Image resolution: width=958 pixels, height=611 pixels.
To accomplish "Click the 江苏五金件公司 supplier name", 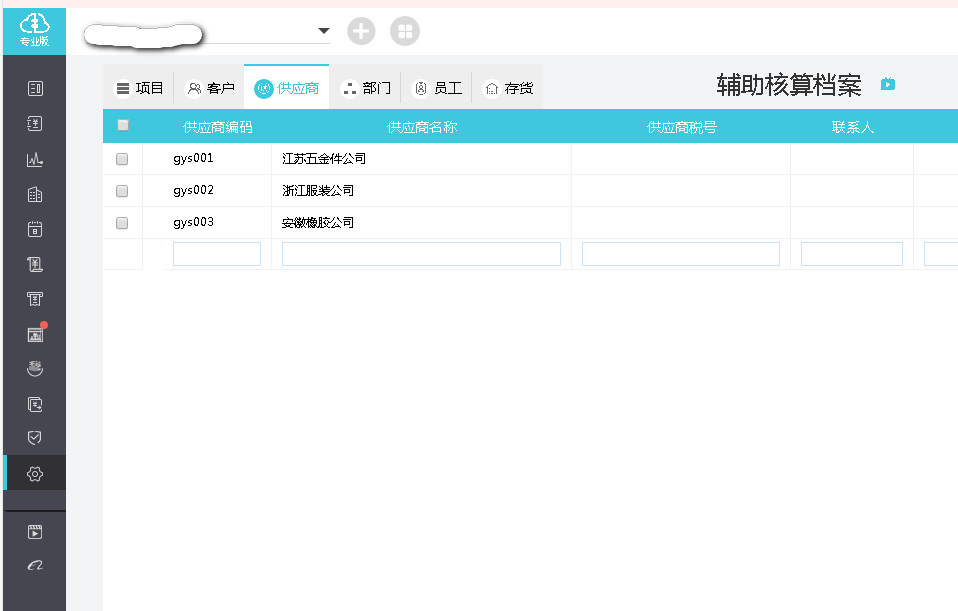I will pyautogui.click(x=324, y=159).
